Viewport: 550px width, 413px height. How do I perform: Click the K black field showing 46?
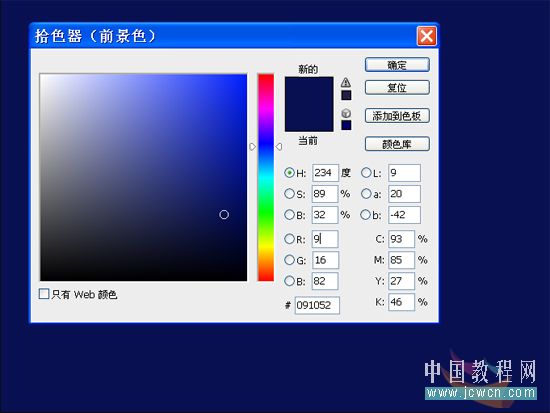pyautogui.click(x=401, y=302)
